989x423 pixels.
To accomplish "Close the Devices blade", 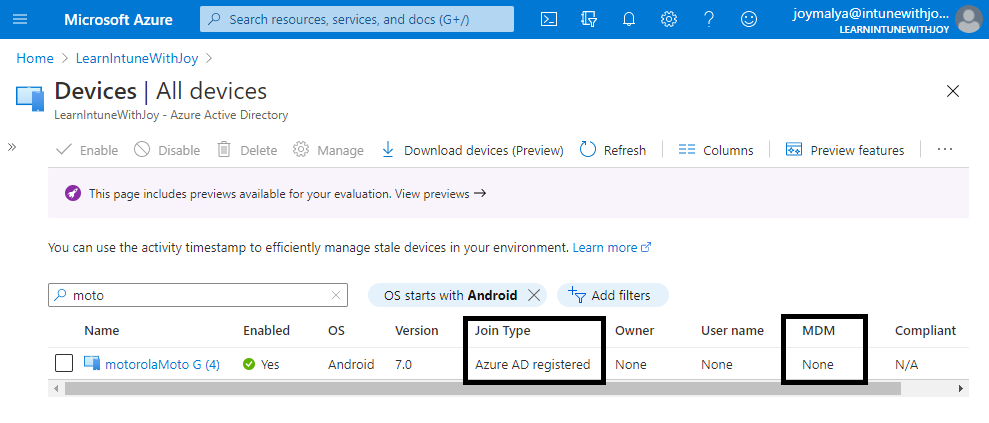I will tap(953, 91).
